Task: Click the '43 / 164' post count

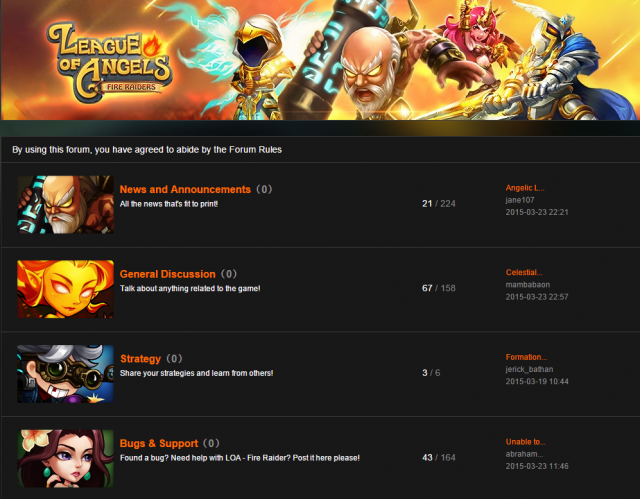Action: 439,457
